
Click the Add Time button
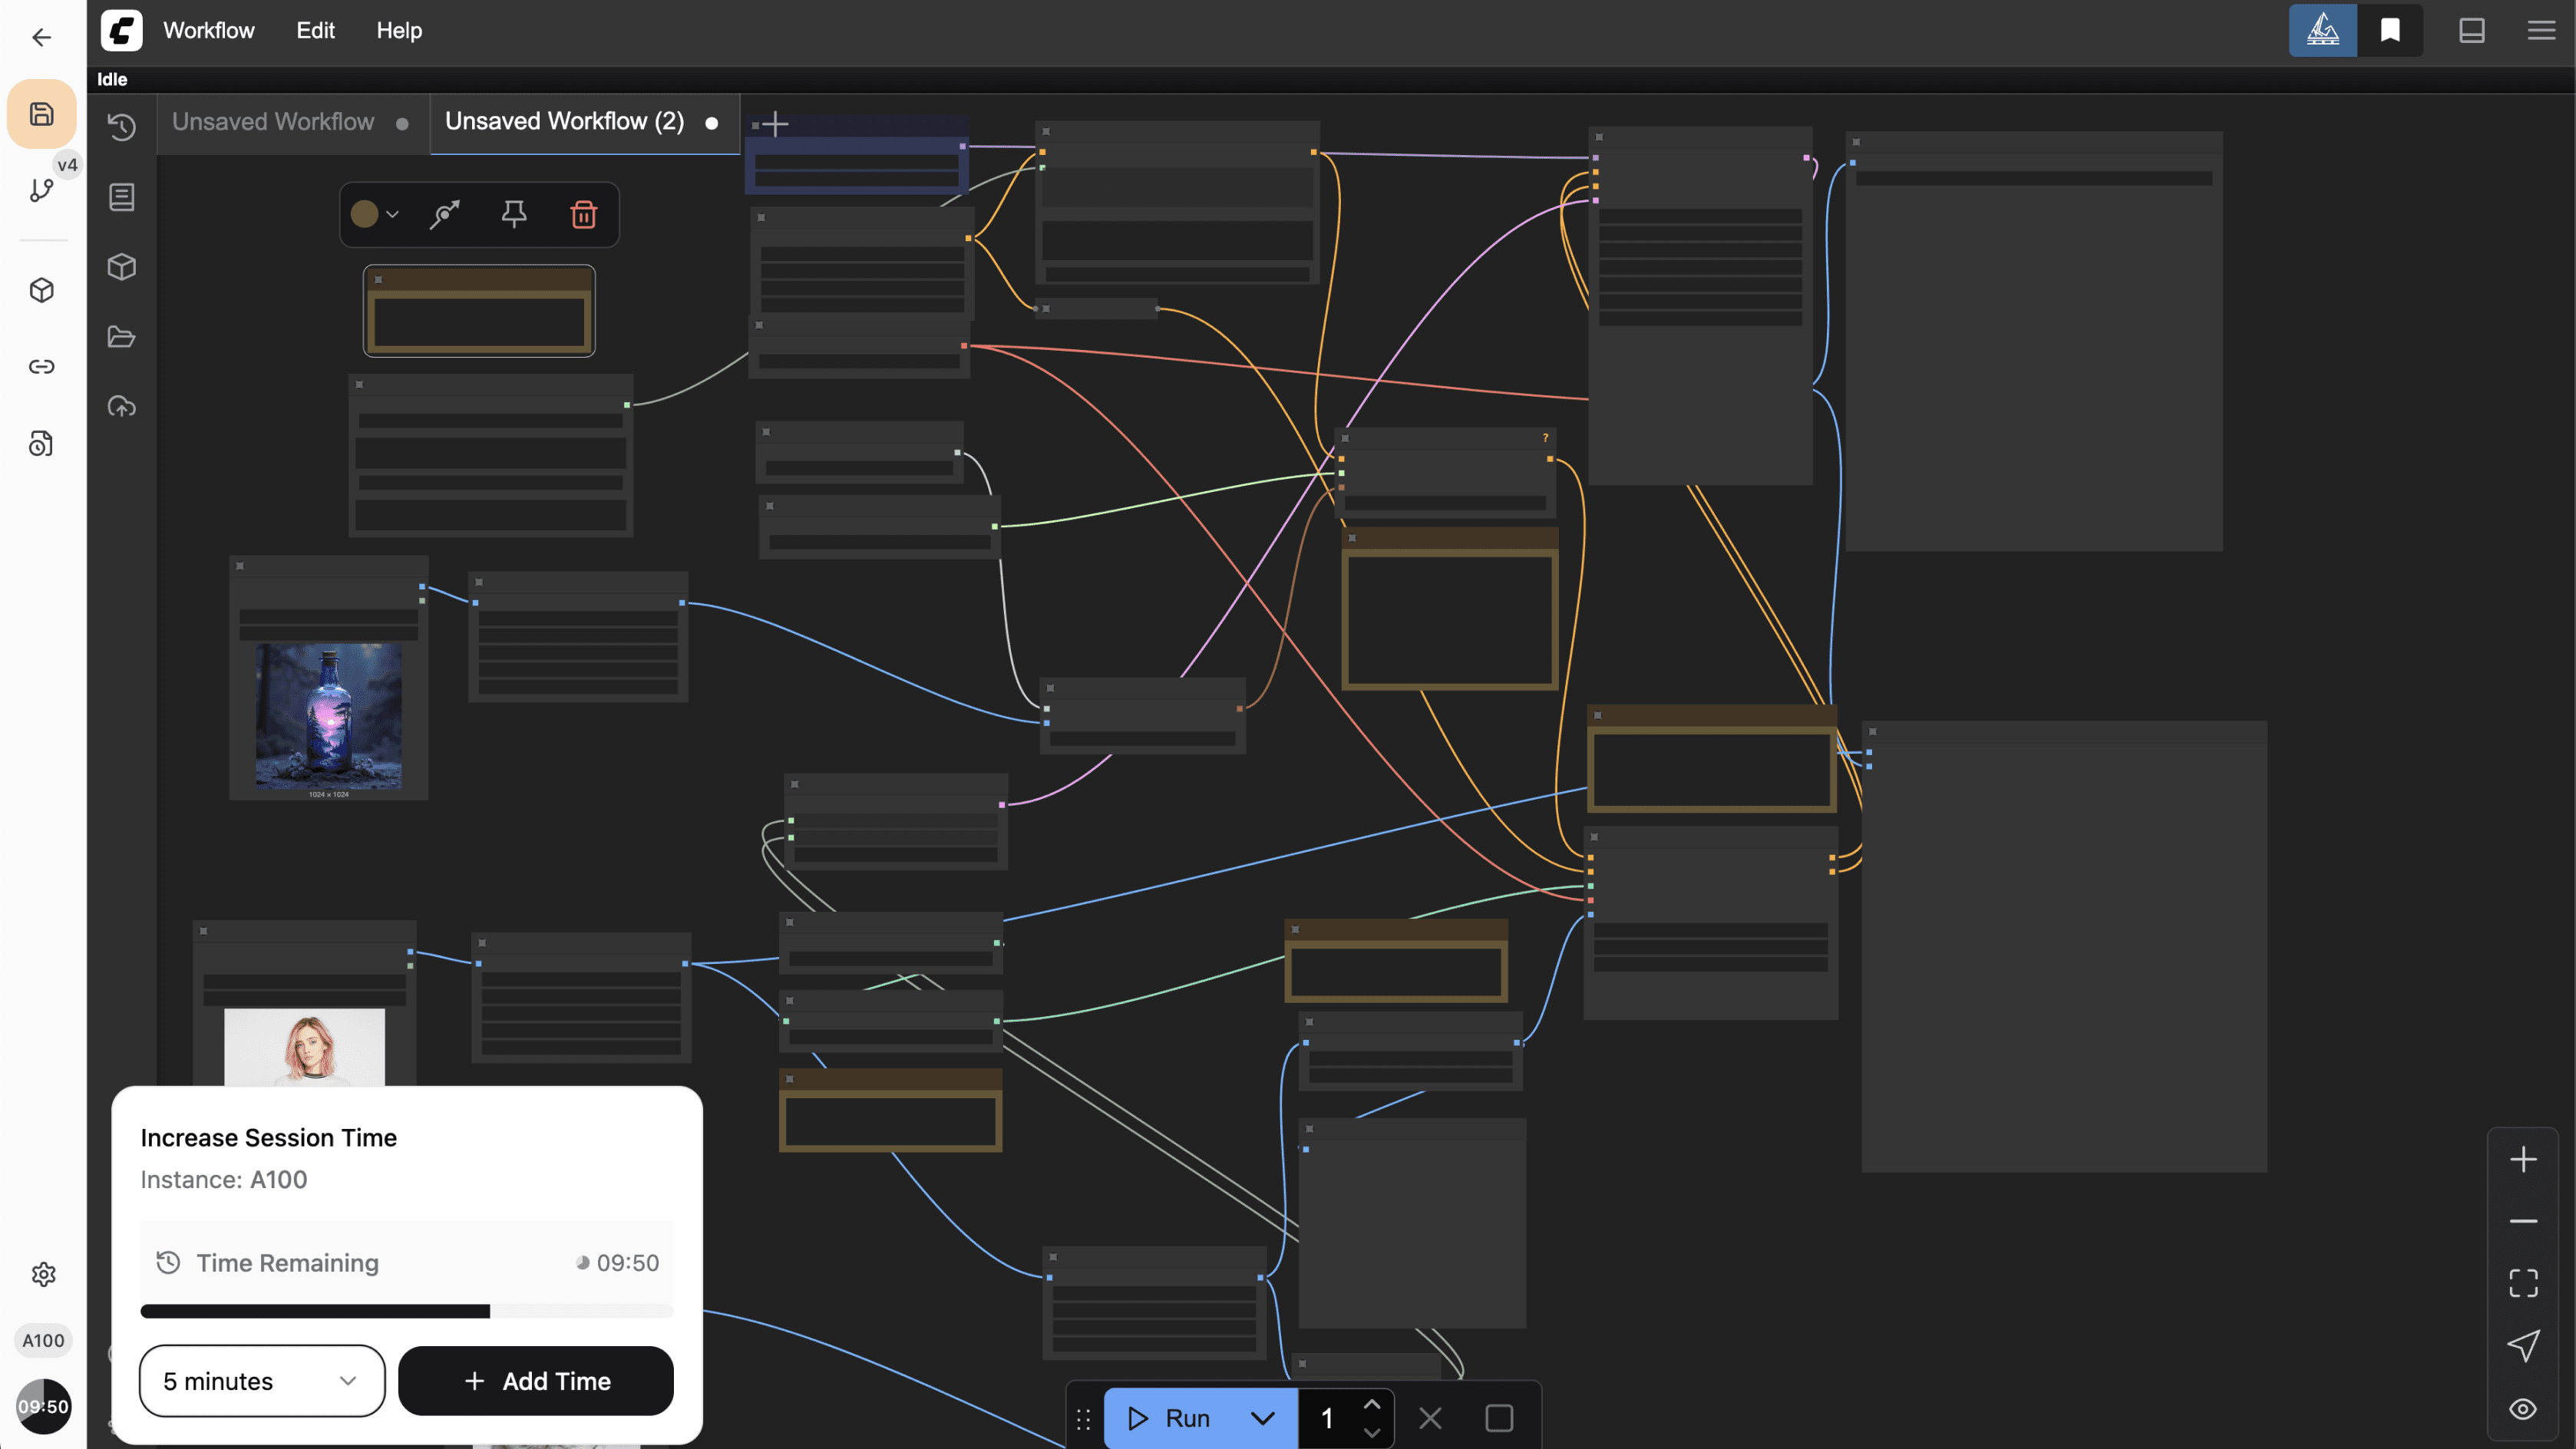536,1381
